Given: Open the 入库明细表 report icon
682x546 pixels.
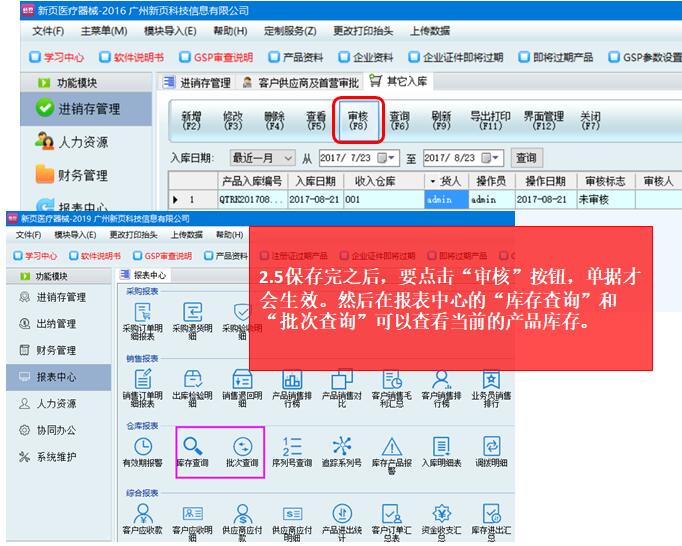Looking at the screenshot, I should point(441,448).
